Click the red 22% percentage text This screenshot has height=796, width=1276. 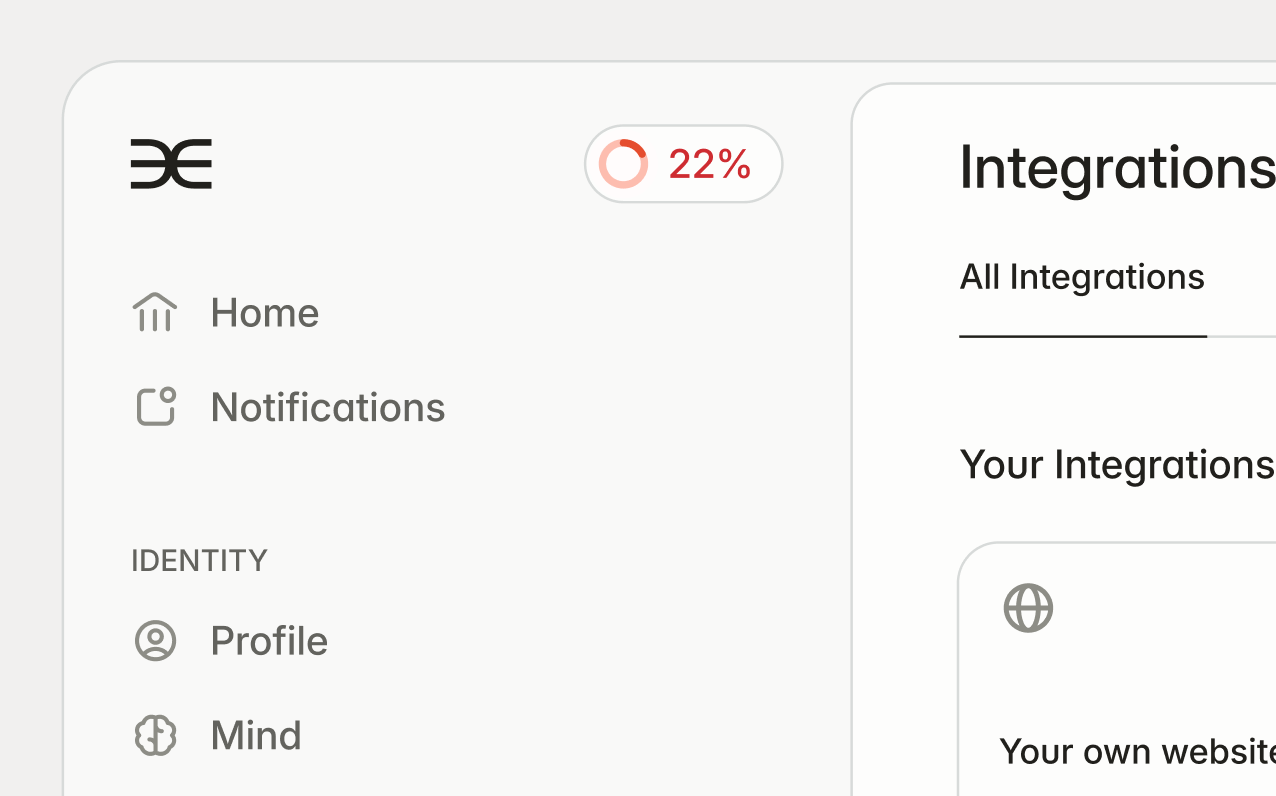(x=710, y=164)
